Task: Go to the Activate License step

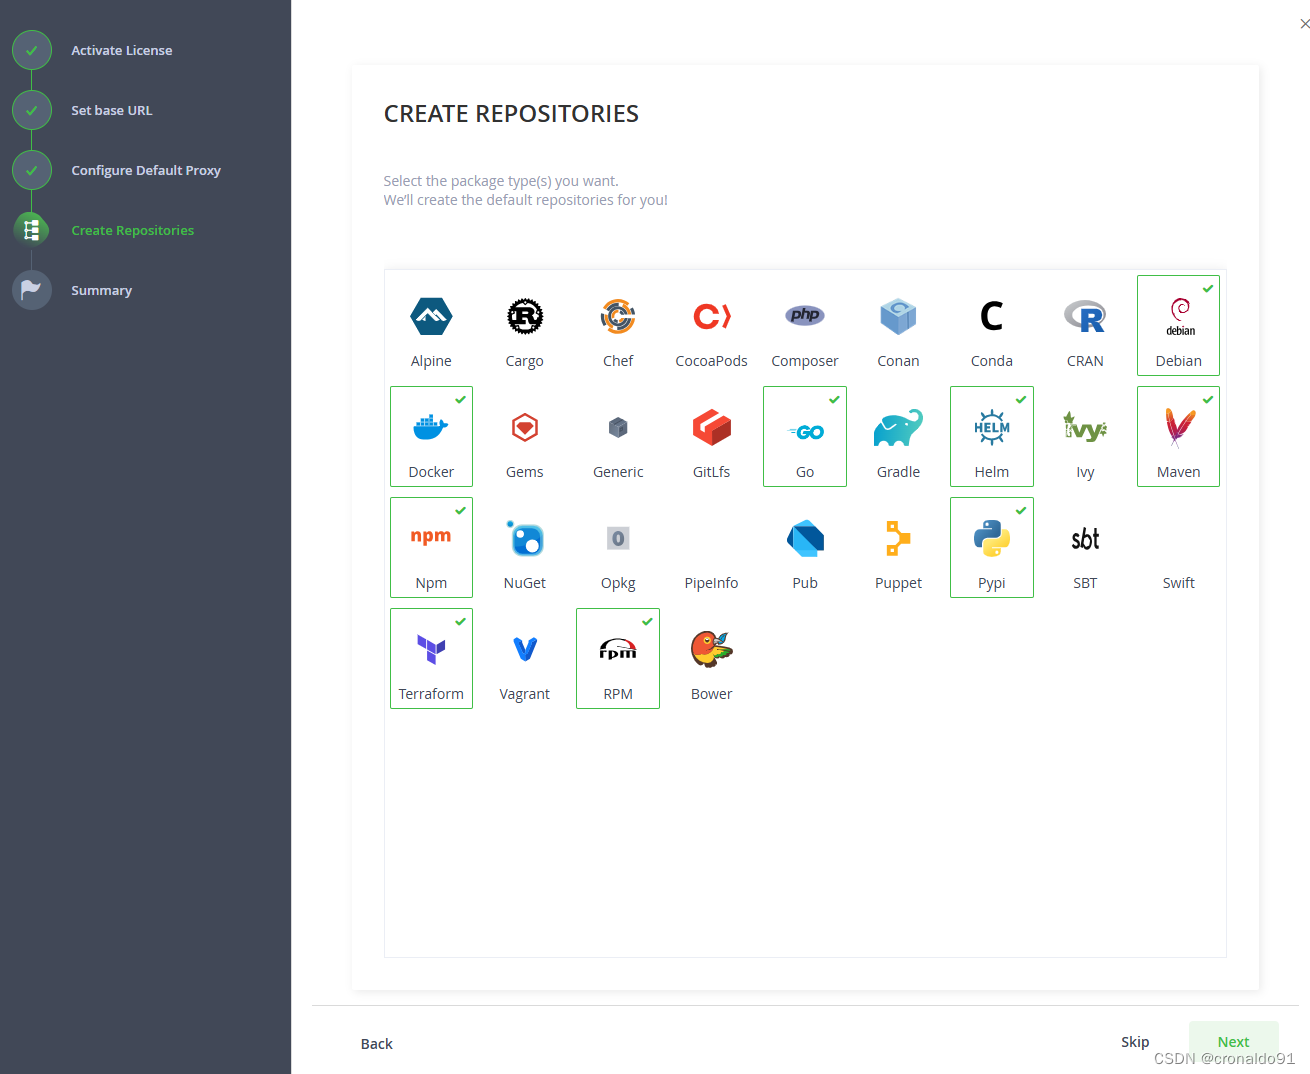Action: point(122,50)
